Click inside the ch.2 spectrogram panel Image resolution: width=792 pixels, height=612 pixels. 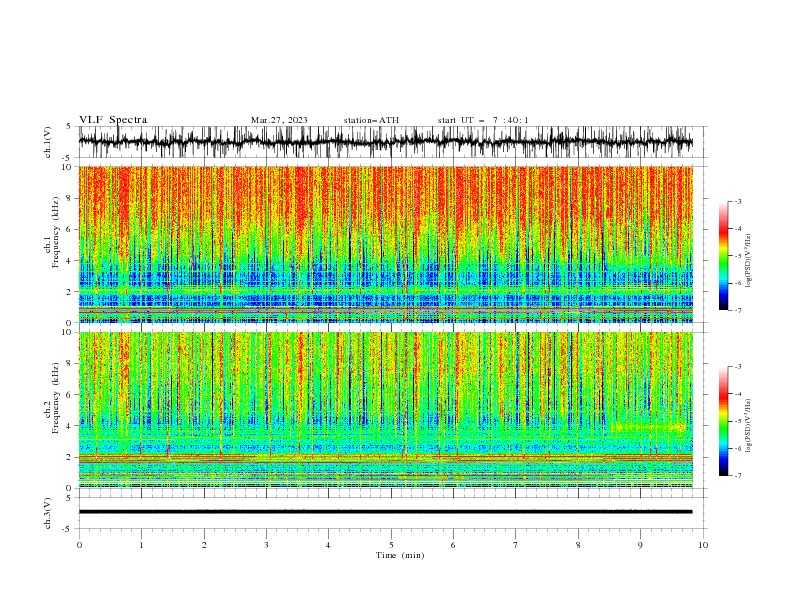[x=385, y=410]
